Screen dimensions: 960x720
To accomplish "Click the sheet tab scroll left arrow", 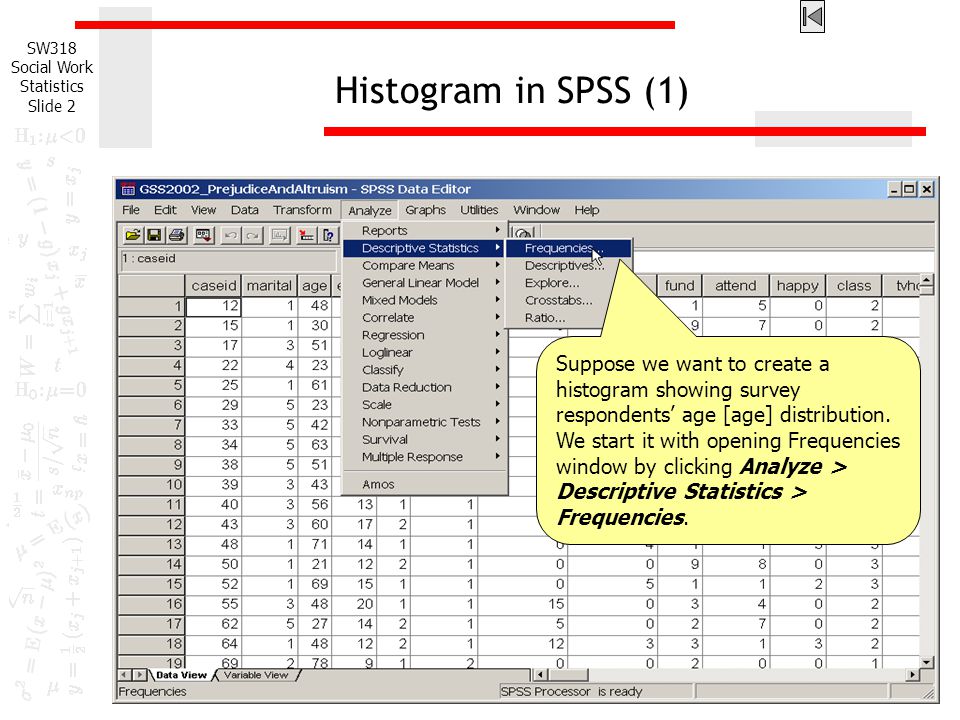I will pyautogui.click(x=125, y=675).
